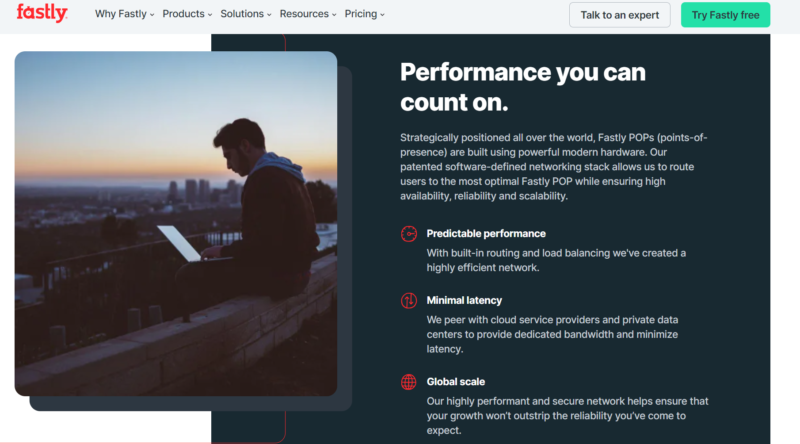800x444 pixels.
Task: Expand the Why Fastly chevron
Action: click(152, 15)
